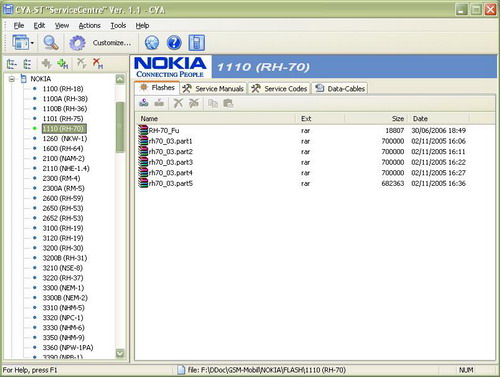The height and width of the screenshot is (377, 500).
Task: Click the Customize gear icon
Action: [77, 43]
